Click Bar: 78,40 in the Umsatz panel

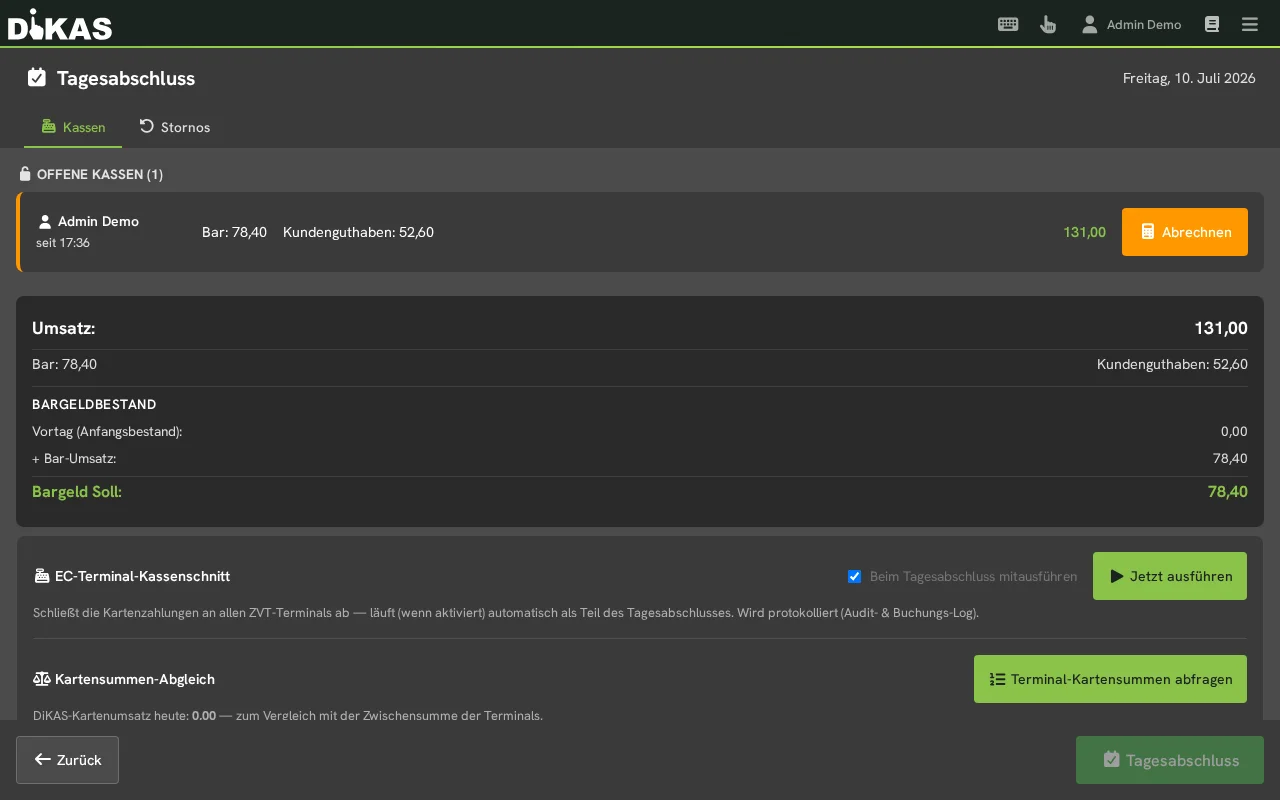[64, 365]
